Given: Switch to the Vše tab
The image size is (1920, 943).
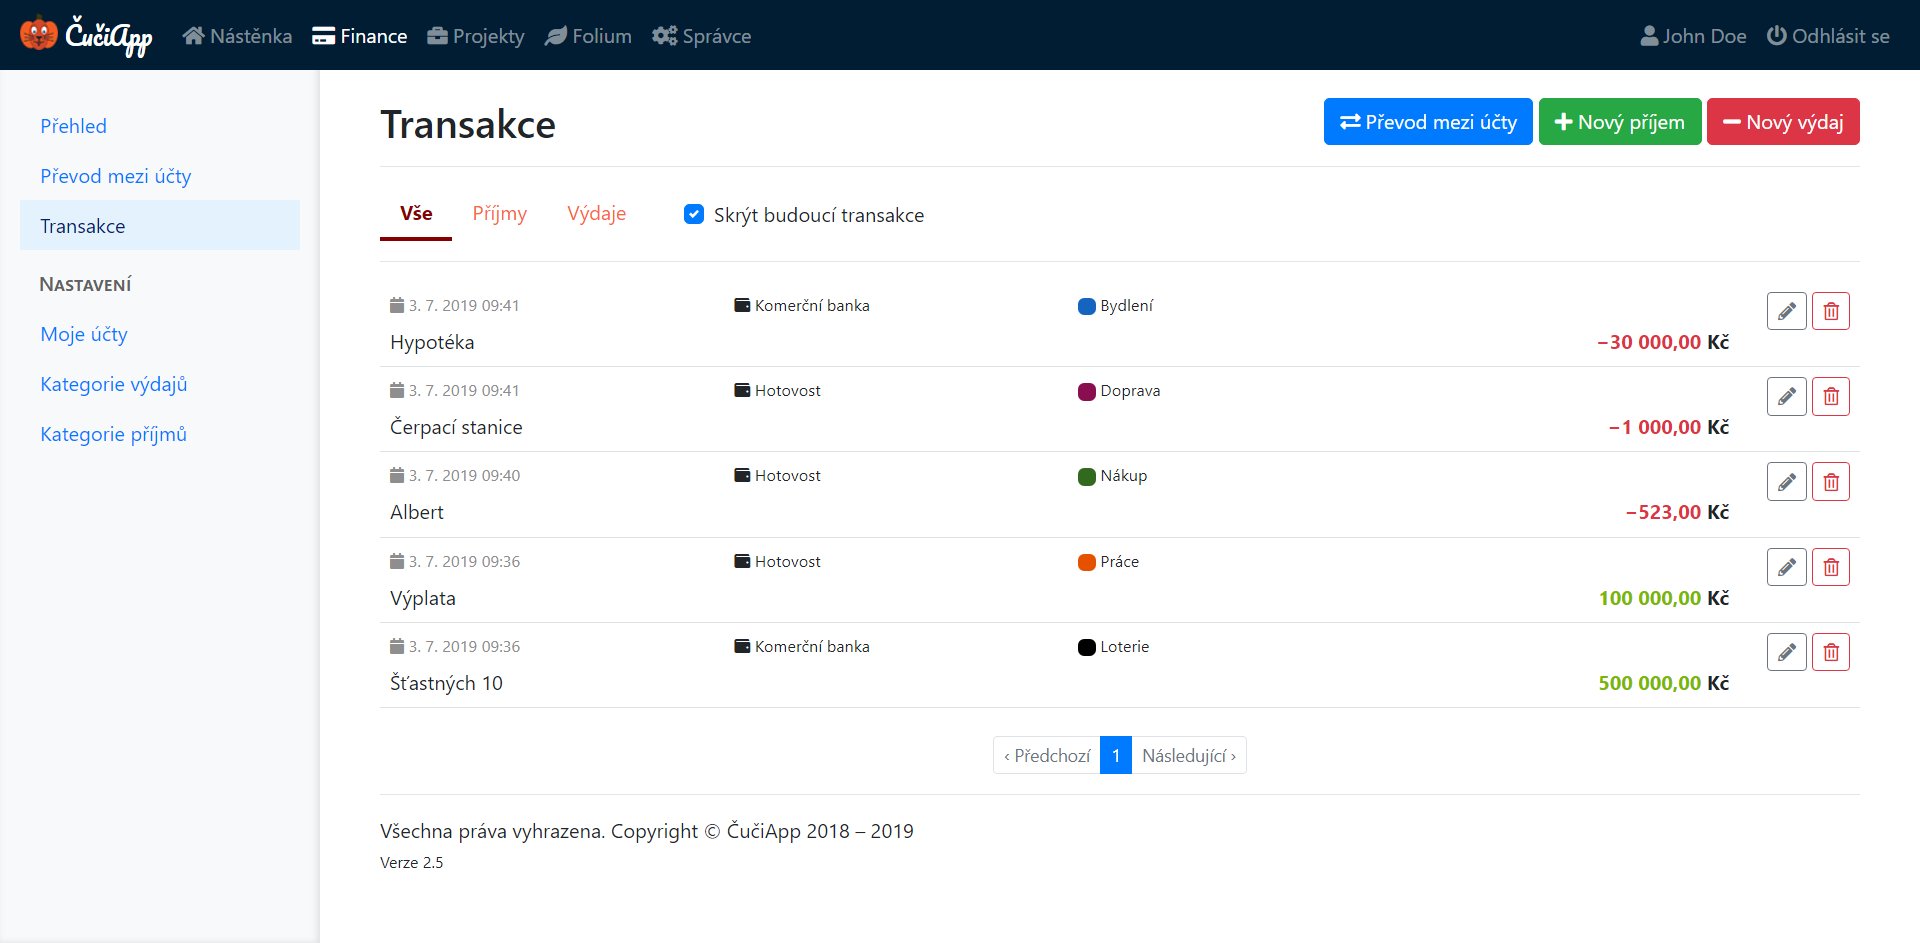Looking at the screenshot, I should 416,213.
